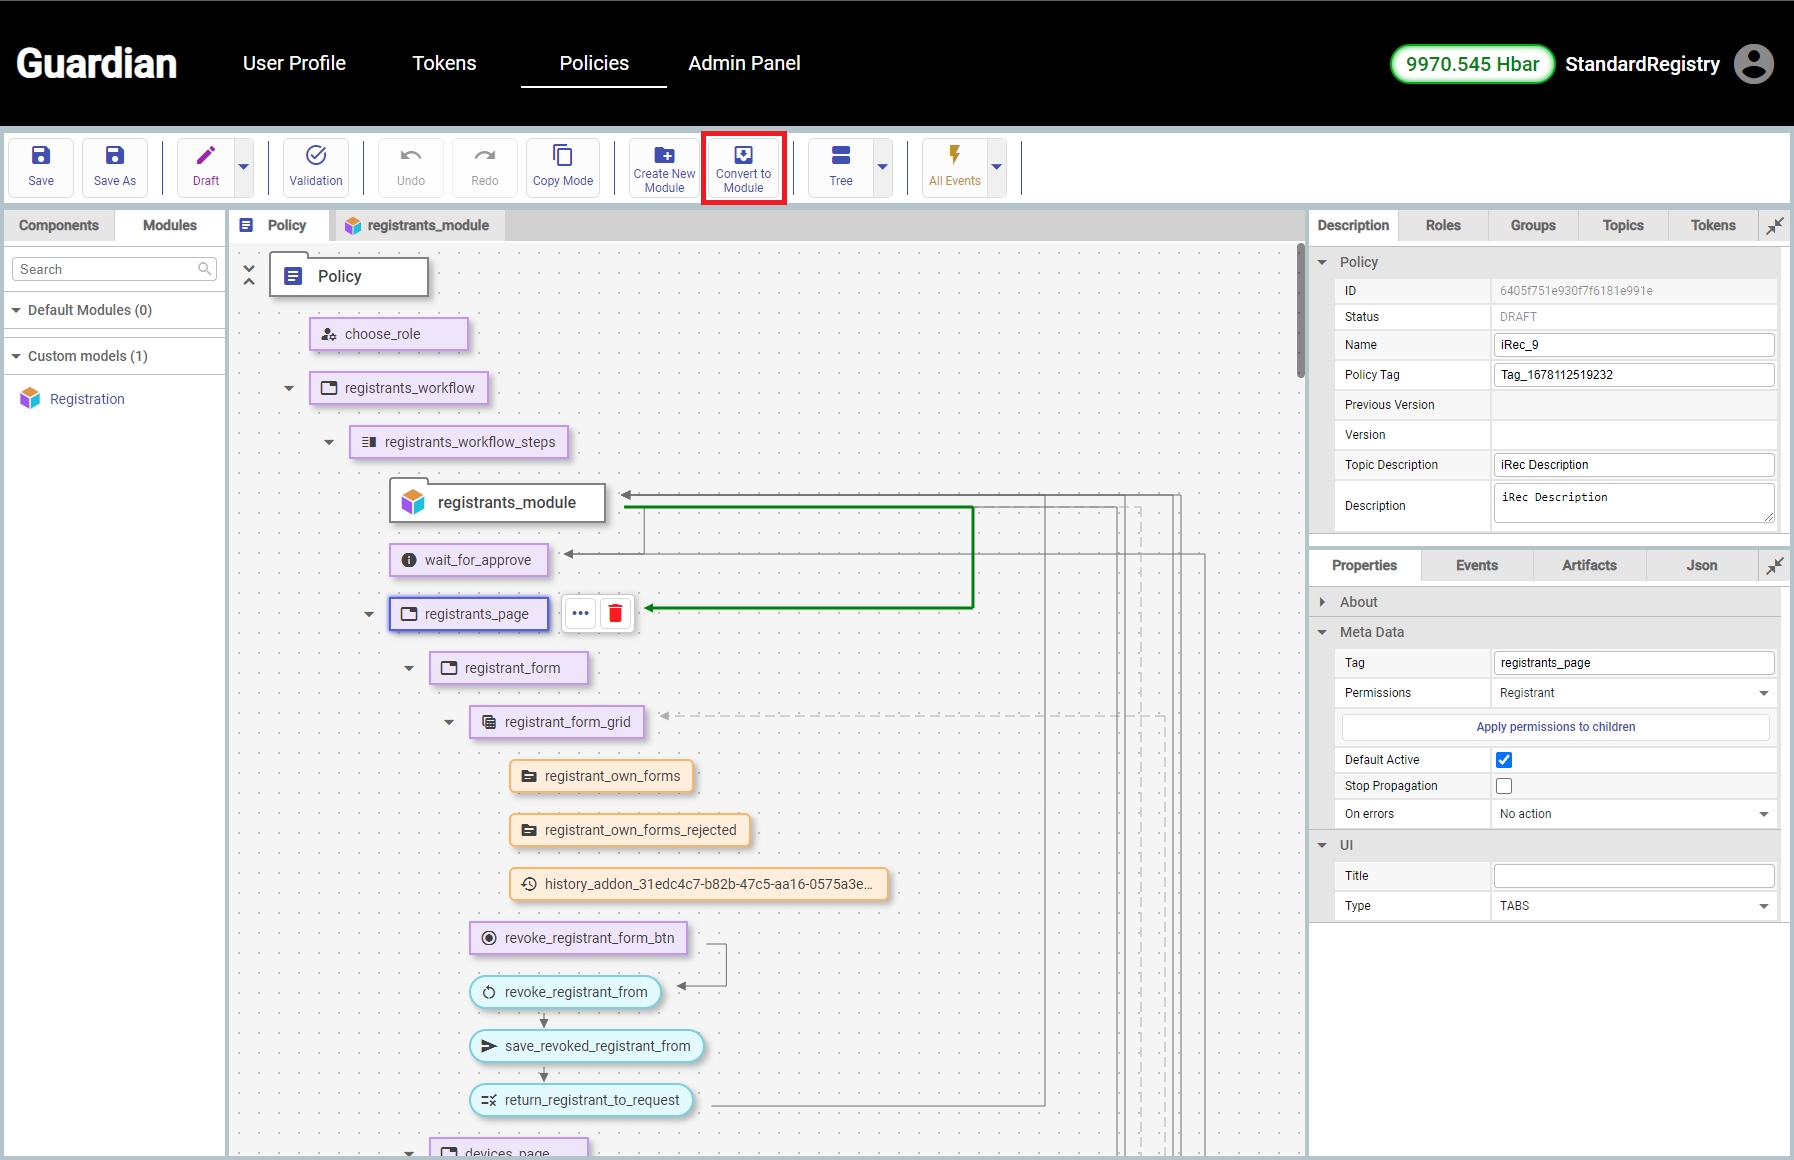
Task: Open the Admin Panel menu item
Action: tap(744, 63)
